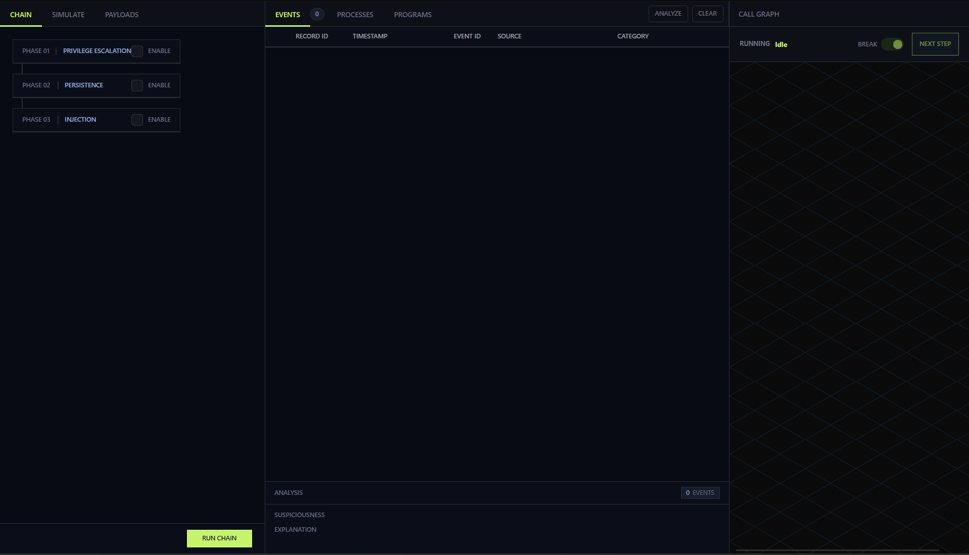This screenshot has height=555, width=969.
Task: Open the Payloads tab
Action: 122,14
